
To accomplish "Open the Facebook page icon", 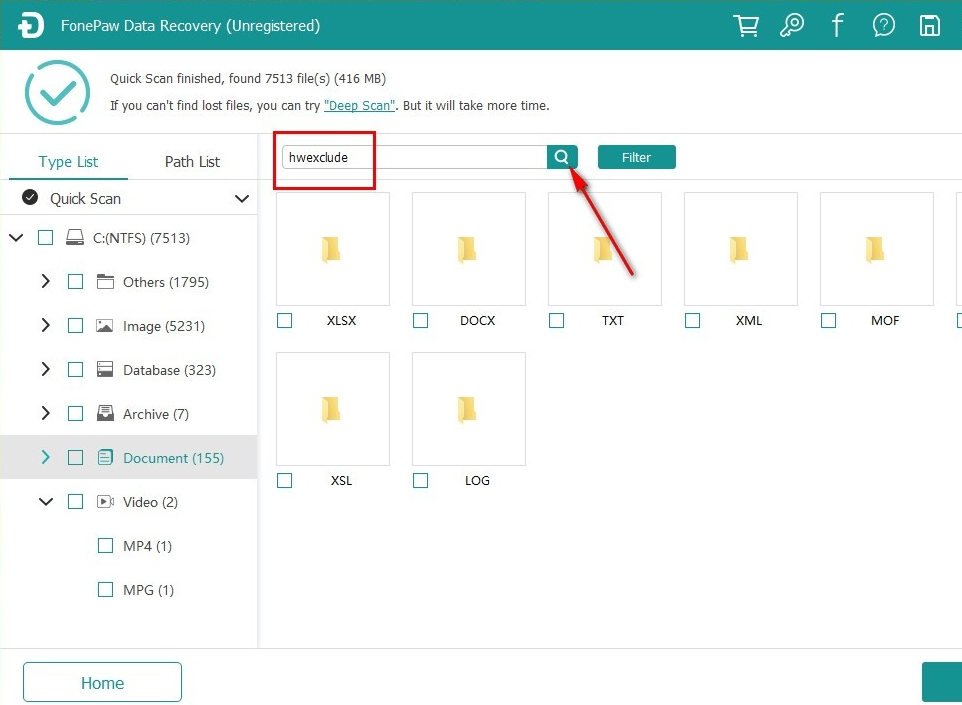I will tap(837, 26).
